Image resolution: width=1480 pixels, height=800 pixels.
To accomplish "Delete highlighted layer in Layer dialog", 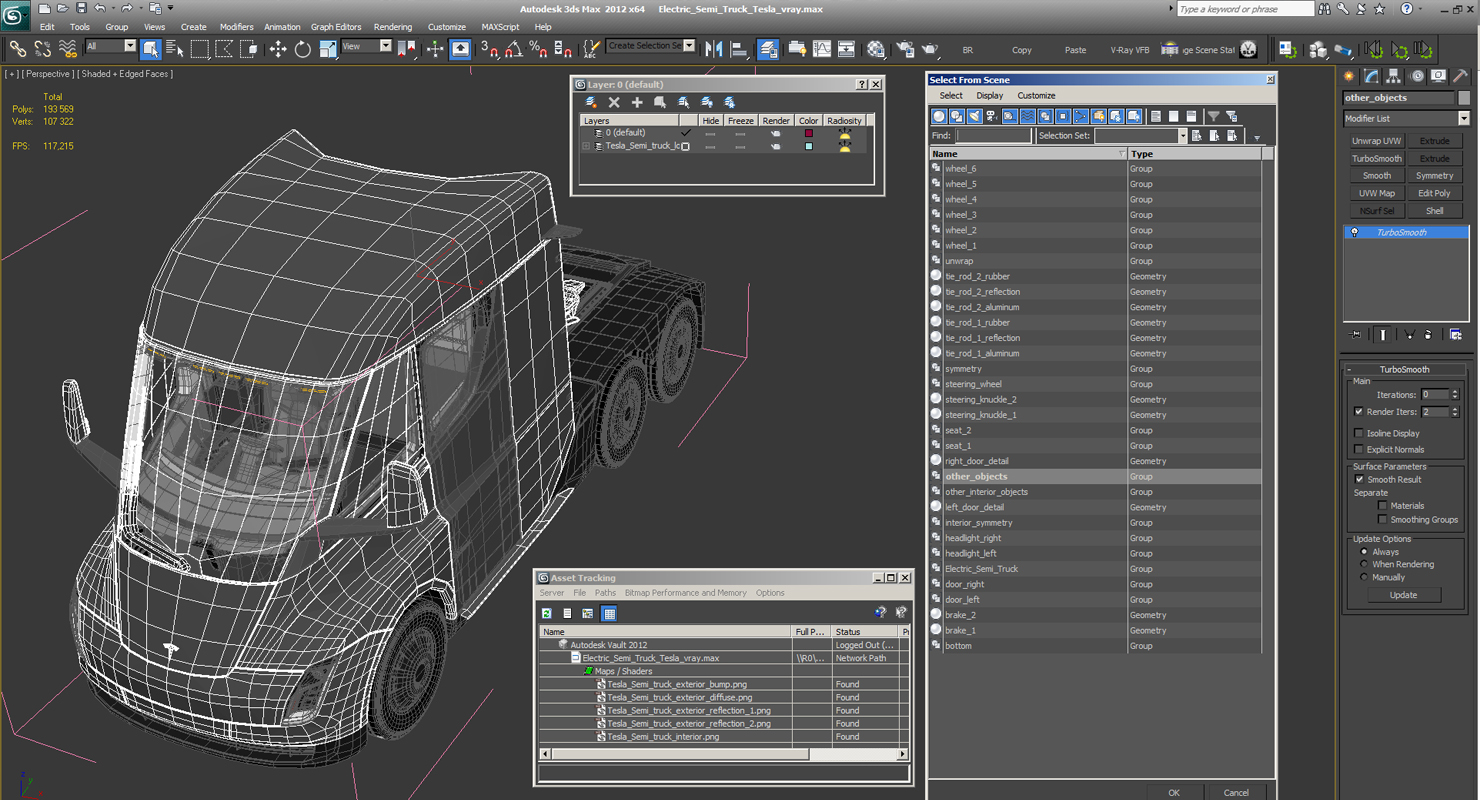I will coord(614,102).
